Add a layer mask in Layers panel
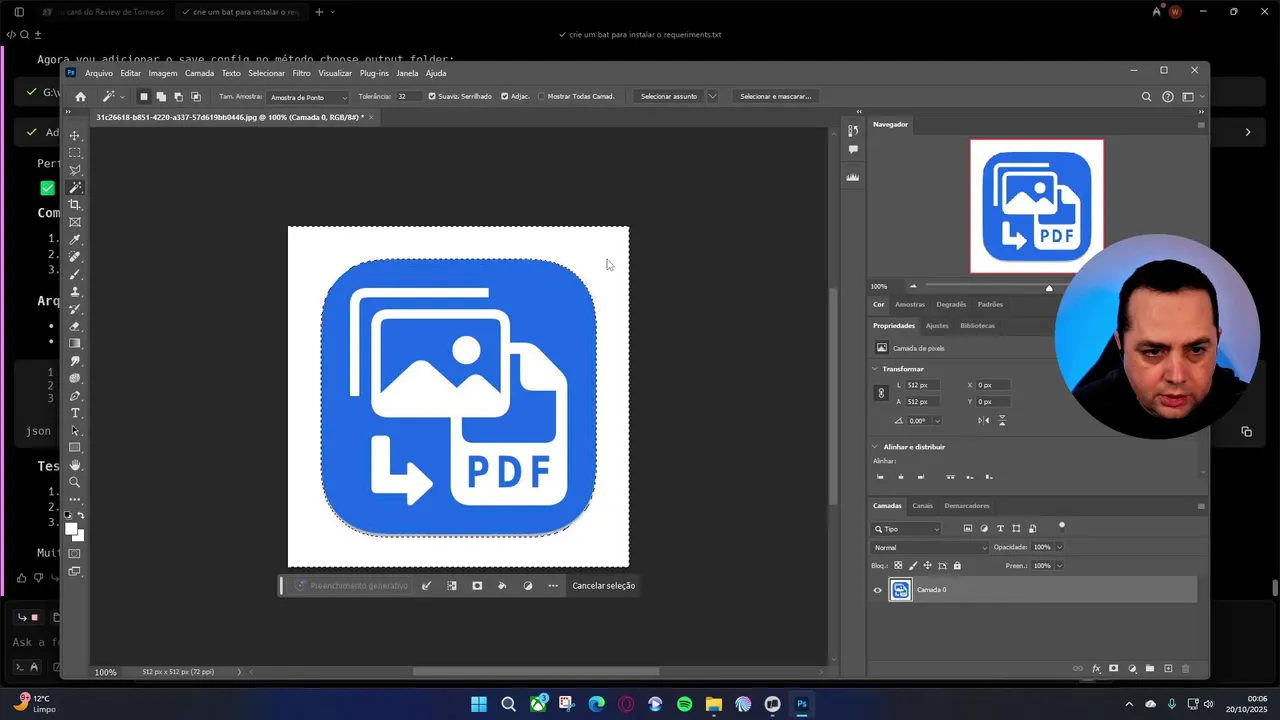Screen dimensions: 1280x720 click(1113, 668)
